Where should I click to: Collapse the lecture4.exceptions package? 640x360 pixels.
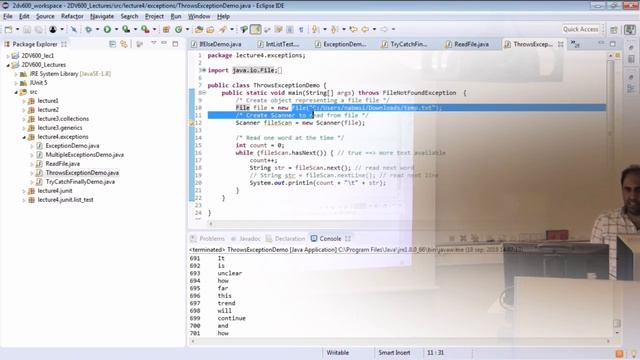click(x=24, y=137)
